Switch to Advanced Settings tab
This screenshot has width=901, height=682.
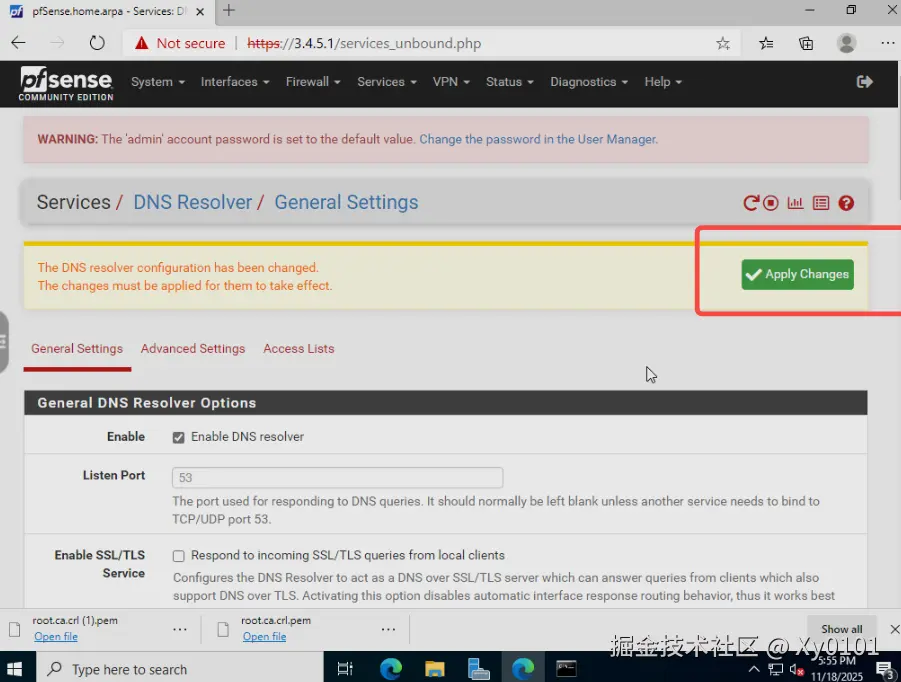coord(193,349)
